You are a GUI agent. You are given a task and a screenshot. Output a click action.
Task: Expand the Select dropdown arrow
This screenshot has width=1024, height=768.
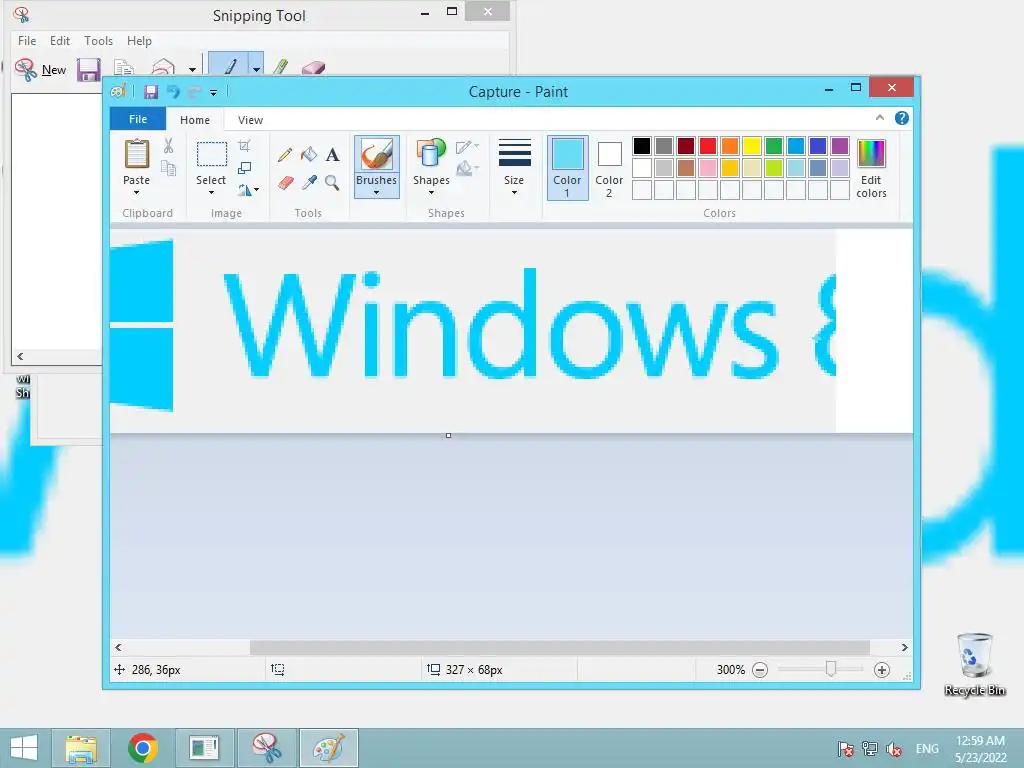point(211,193)
